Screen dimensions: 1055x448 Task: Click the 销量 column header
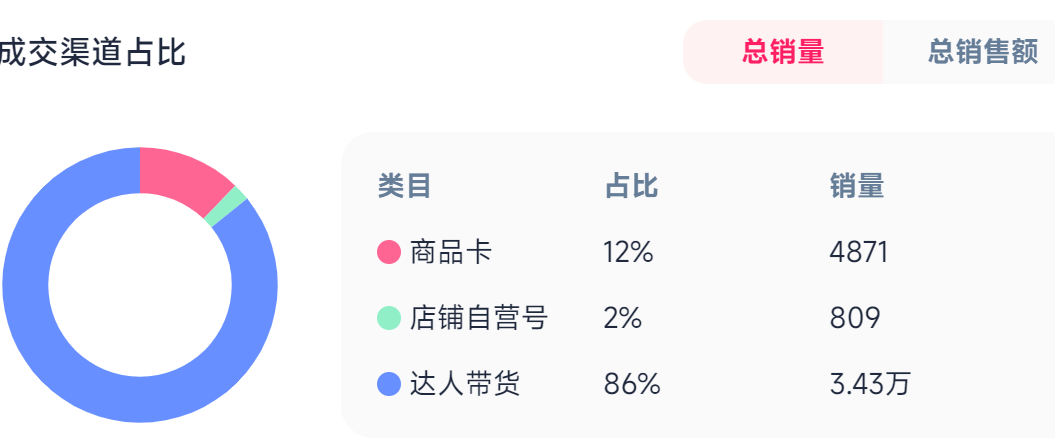[x=856, y=186]
